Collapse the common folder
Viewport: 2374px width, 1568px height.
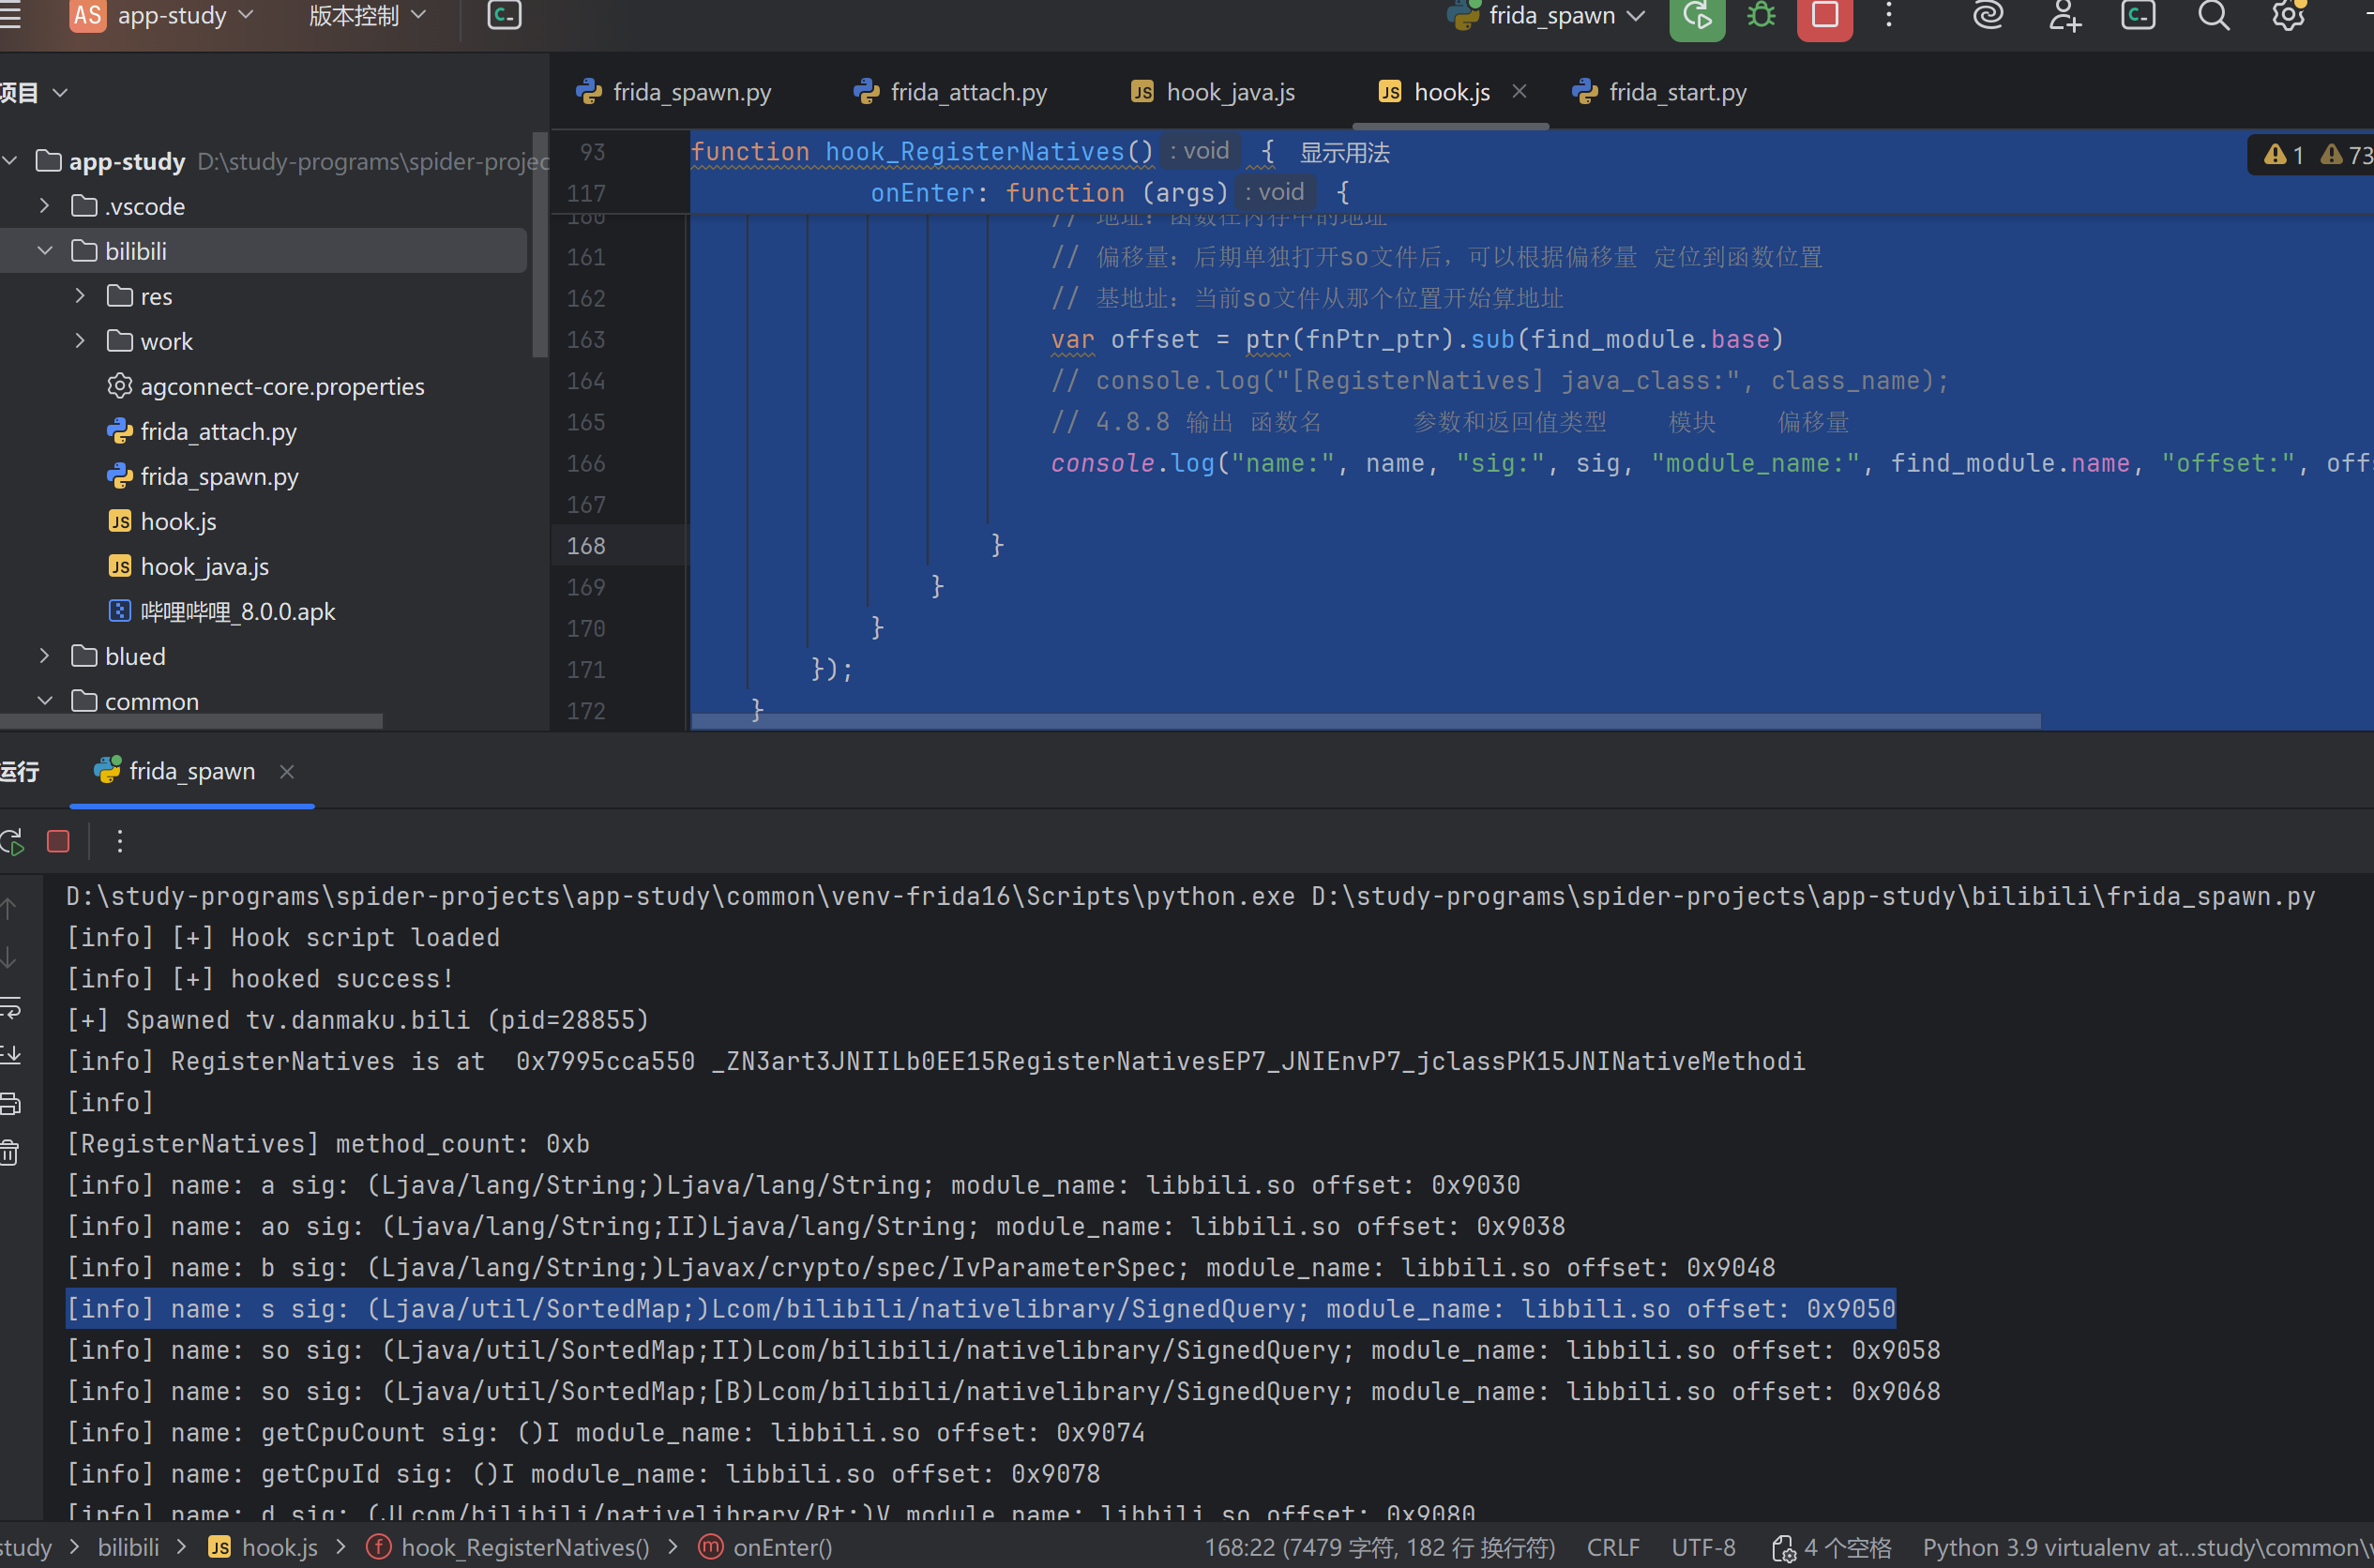point(45,701)
